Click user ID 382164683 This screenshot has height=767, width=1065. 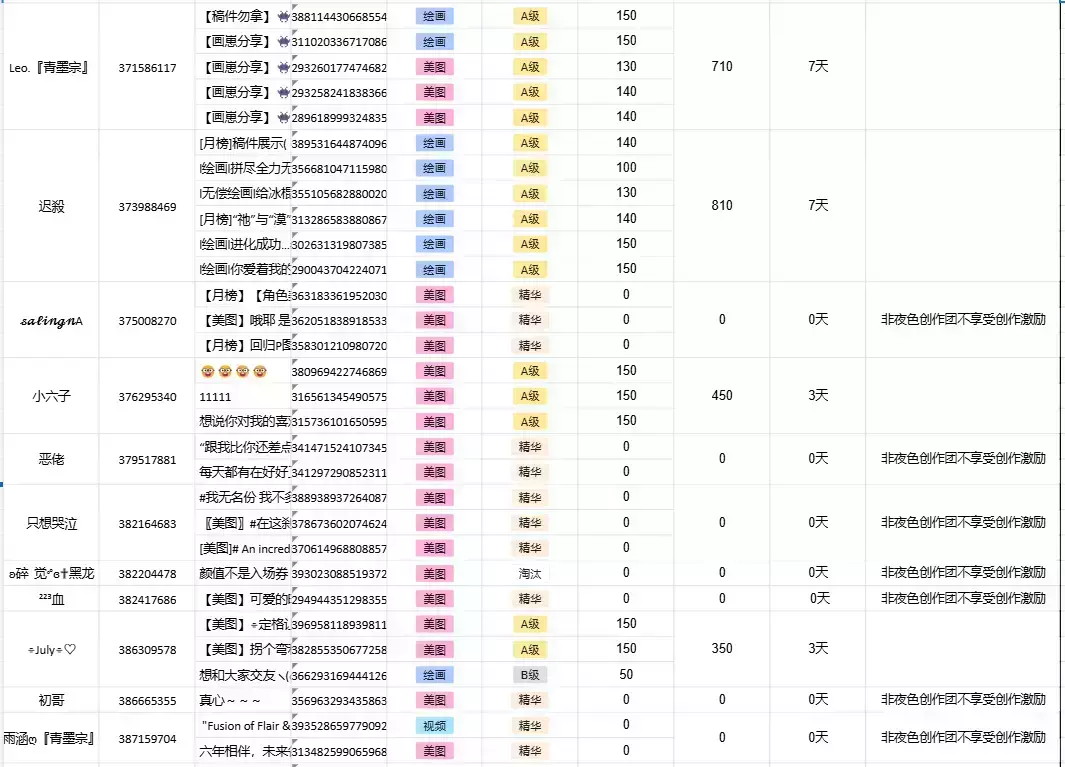tap(147, 524)
